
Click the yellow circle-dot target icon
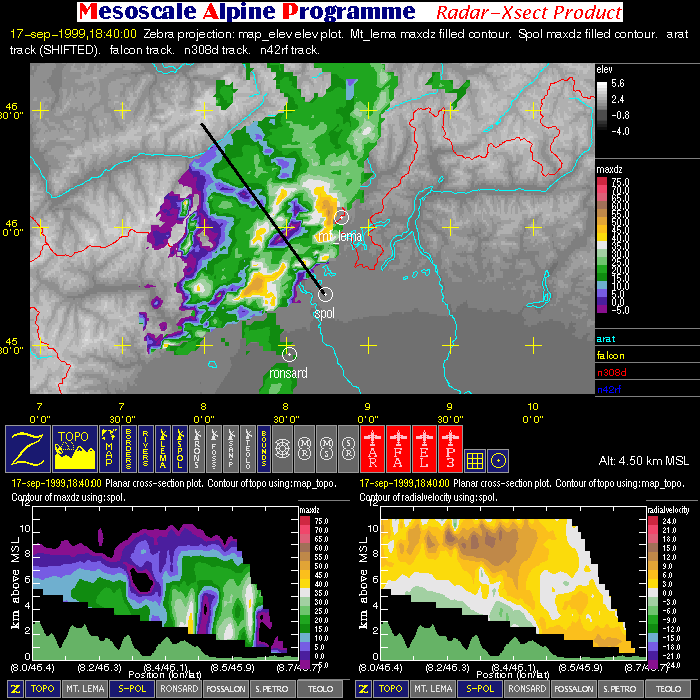click(x=498, y=460)
